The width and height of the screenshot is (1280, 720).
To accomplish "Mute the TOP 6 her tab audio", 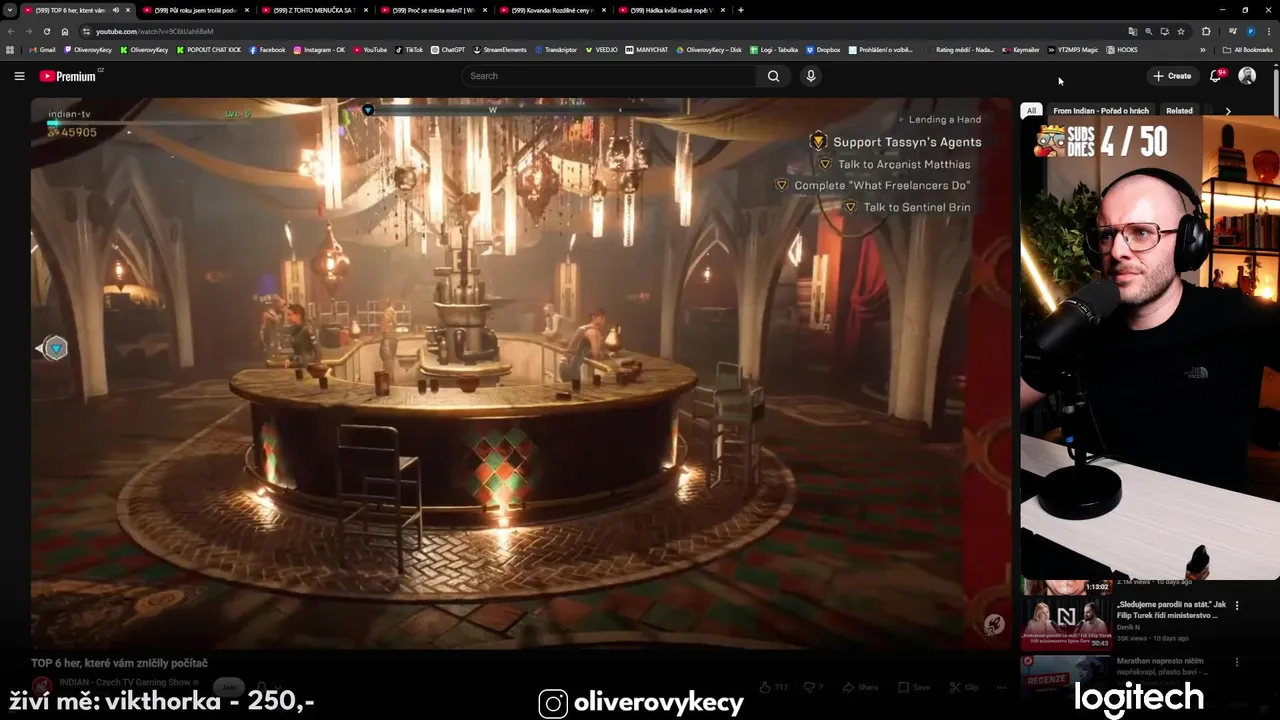I will (116, 10).
